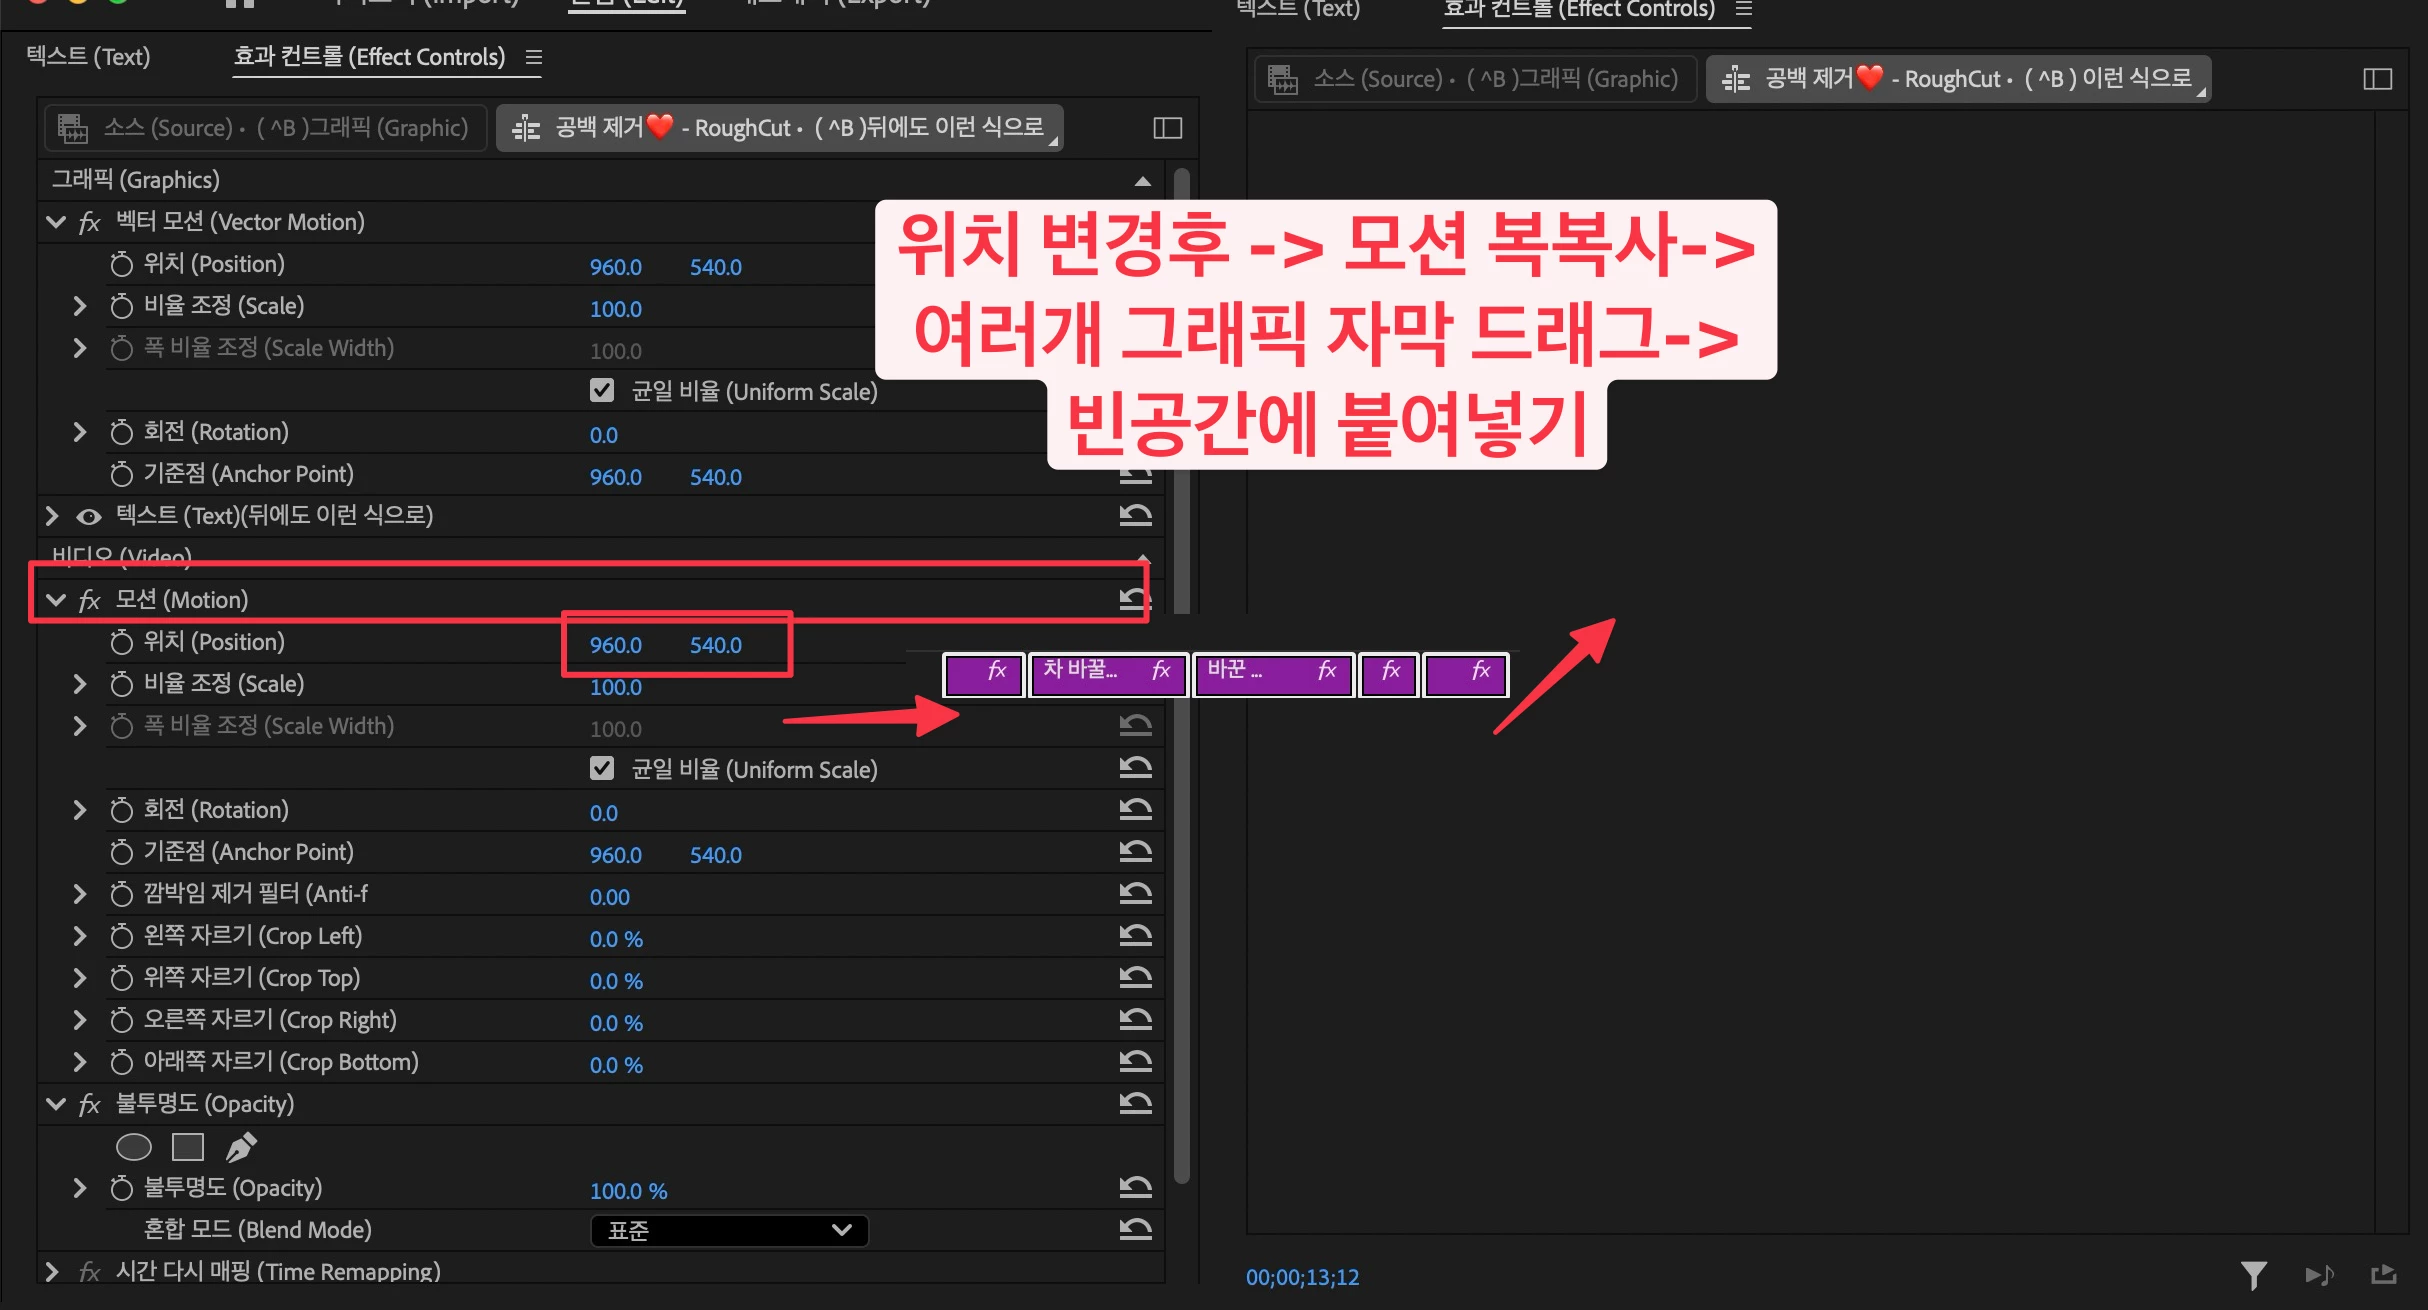
Task: Toggle timeline view icon in left panel
Action: [1167, 128]
